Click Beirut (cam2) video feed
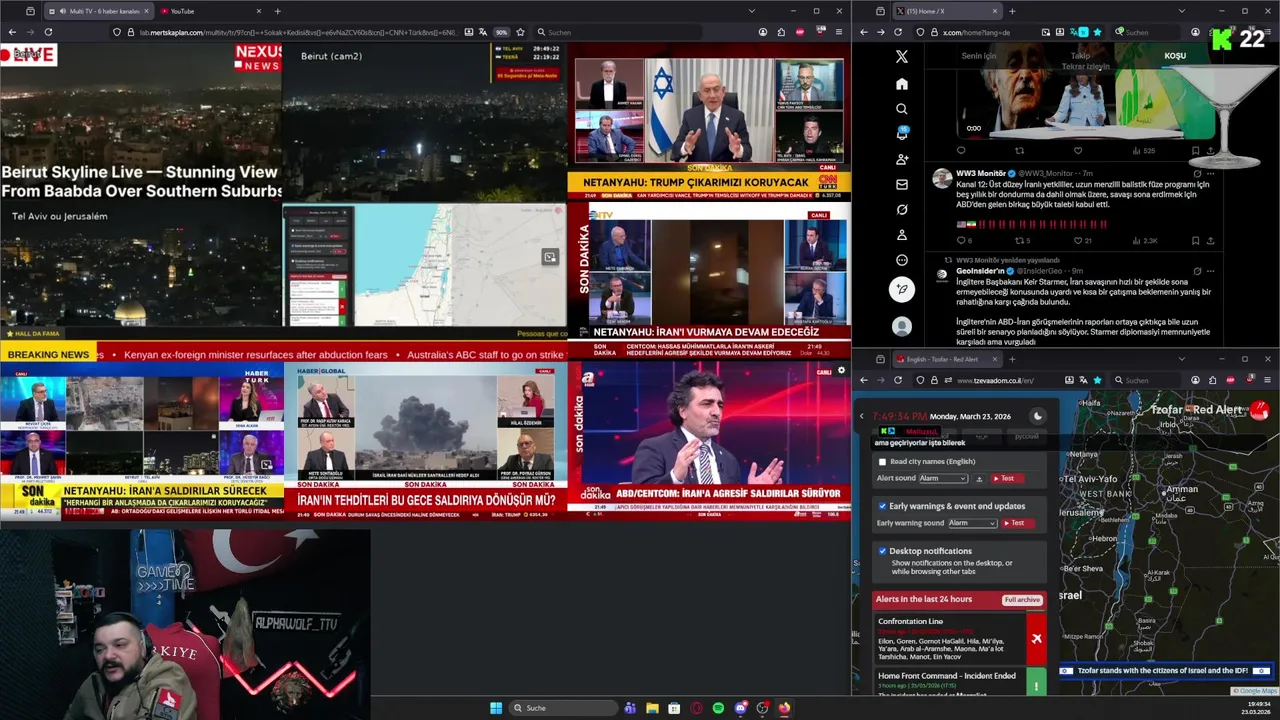The image size is (1280, 720). coord(425,122)
